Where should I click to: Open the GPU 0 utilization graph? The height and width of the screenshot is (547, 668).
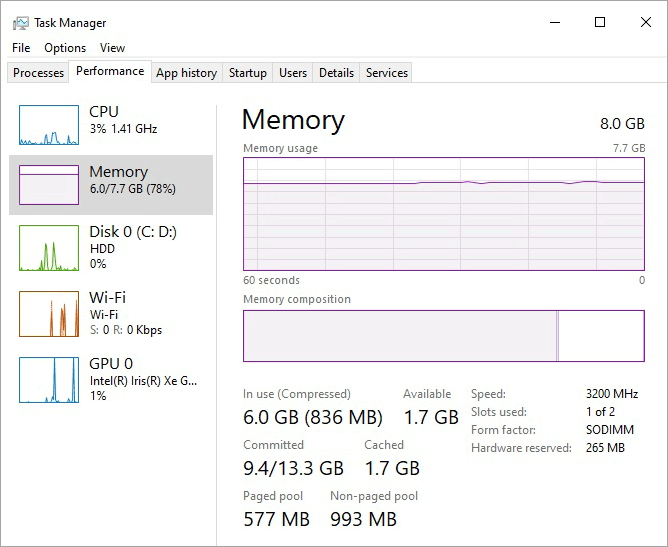click(48, 380)
